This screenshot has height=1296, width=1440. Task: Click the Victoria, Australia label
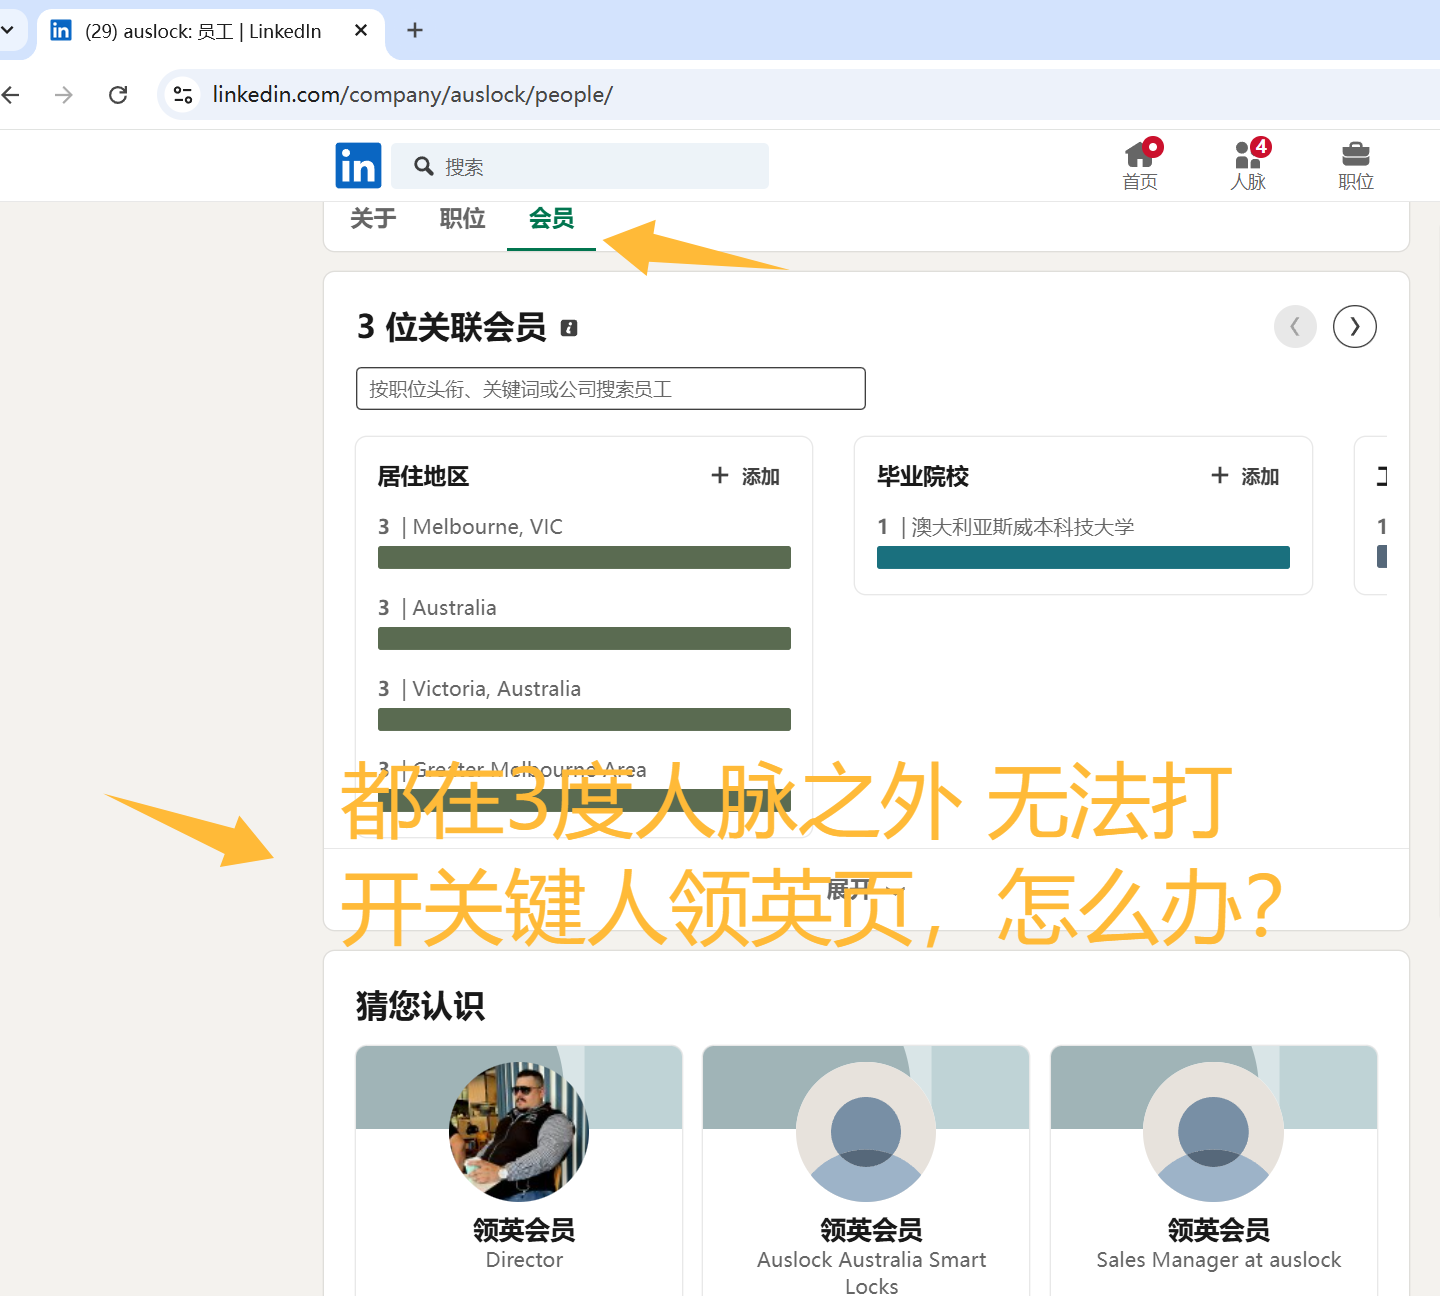coord(496,689)
